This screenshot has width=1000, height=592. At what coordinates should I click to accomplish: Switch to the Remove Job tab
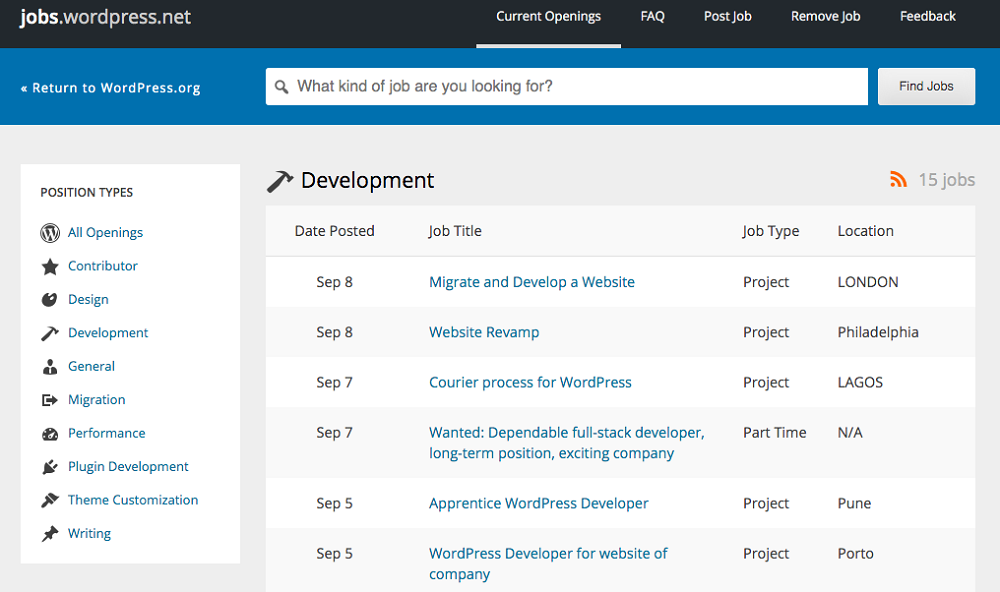click(x=825, y=17)
